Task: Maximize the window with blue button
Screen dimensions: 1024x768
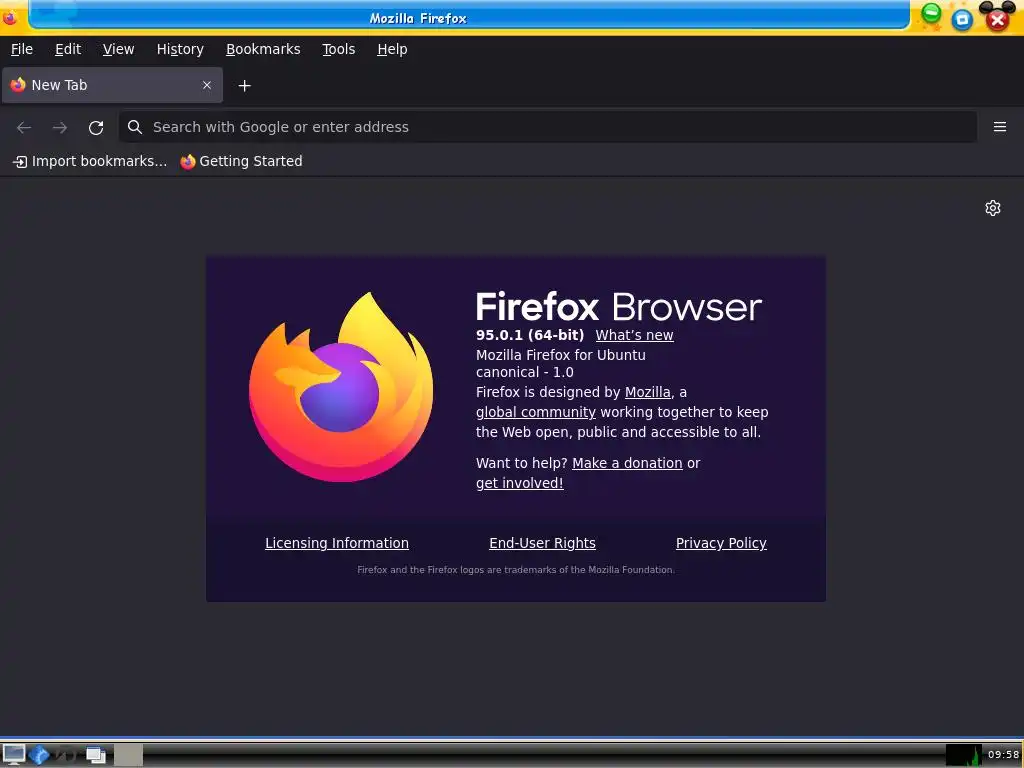Action: pyautogui.click(x=962, y=20)
